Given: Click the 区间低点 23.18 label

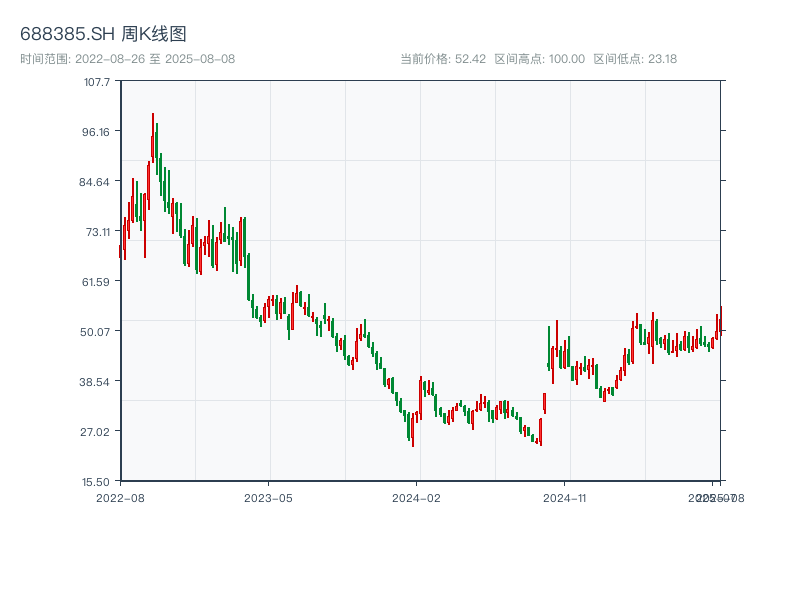Looking at the screenshot, I should click(x=635, y=58).
